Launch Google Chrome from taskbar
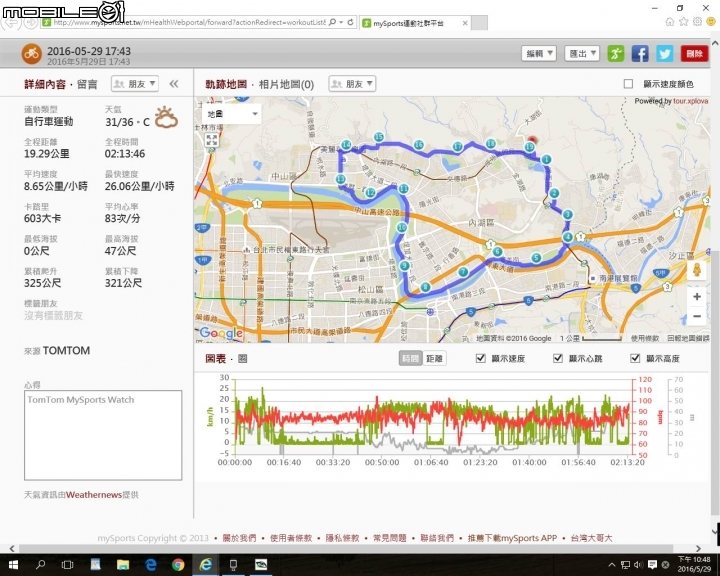This screenshot has height=576, width=720. point(178,565)
